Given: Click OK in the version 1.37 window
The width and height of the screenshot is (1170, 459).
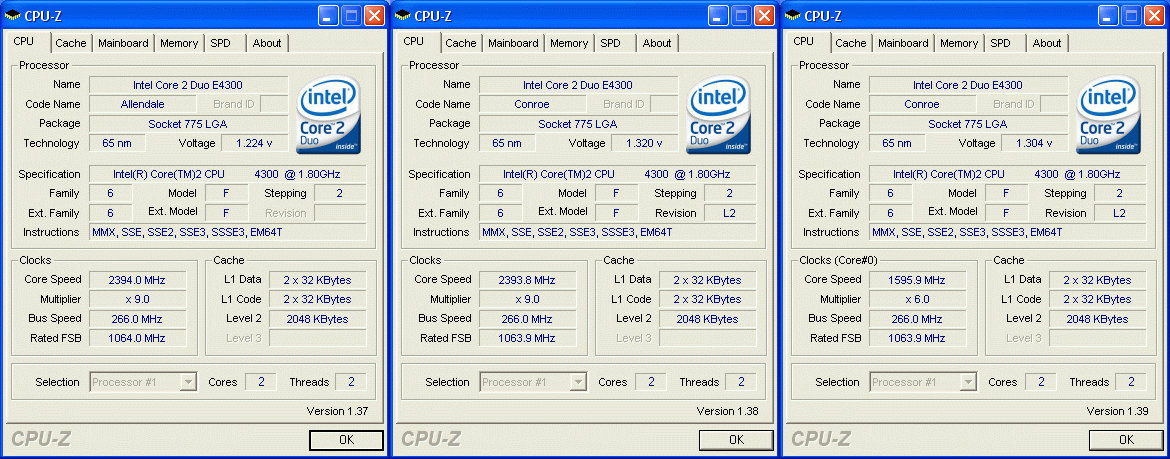Looking at the screenshot, I should [346, 440].
